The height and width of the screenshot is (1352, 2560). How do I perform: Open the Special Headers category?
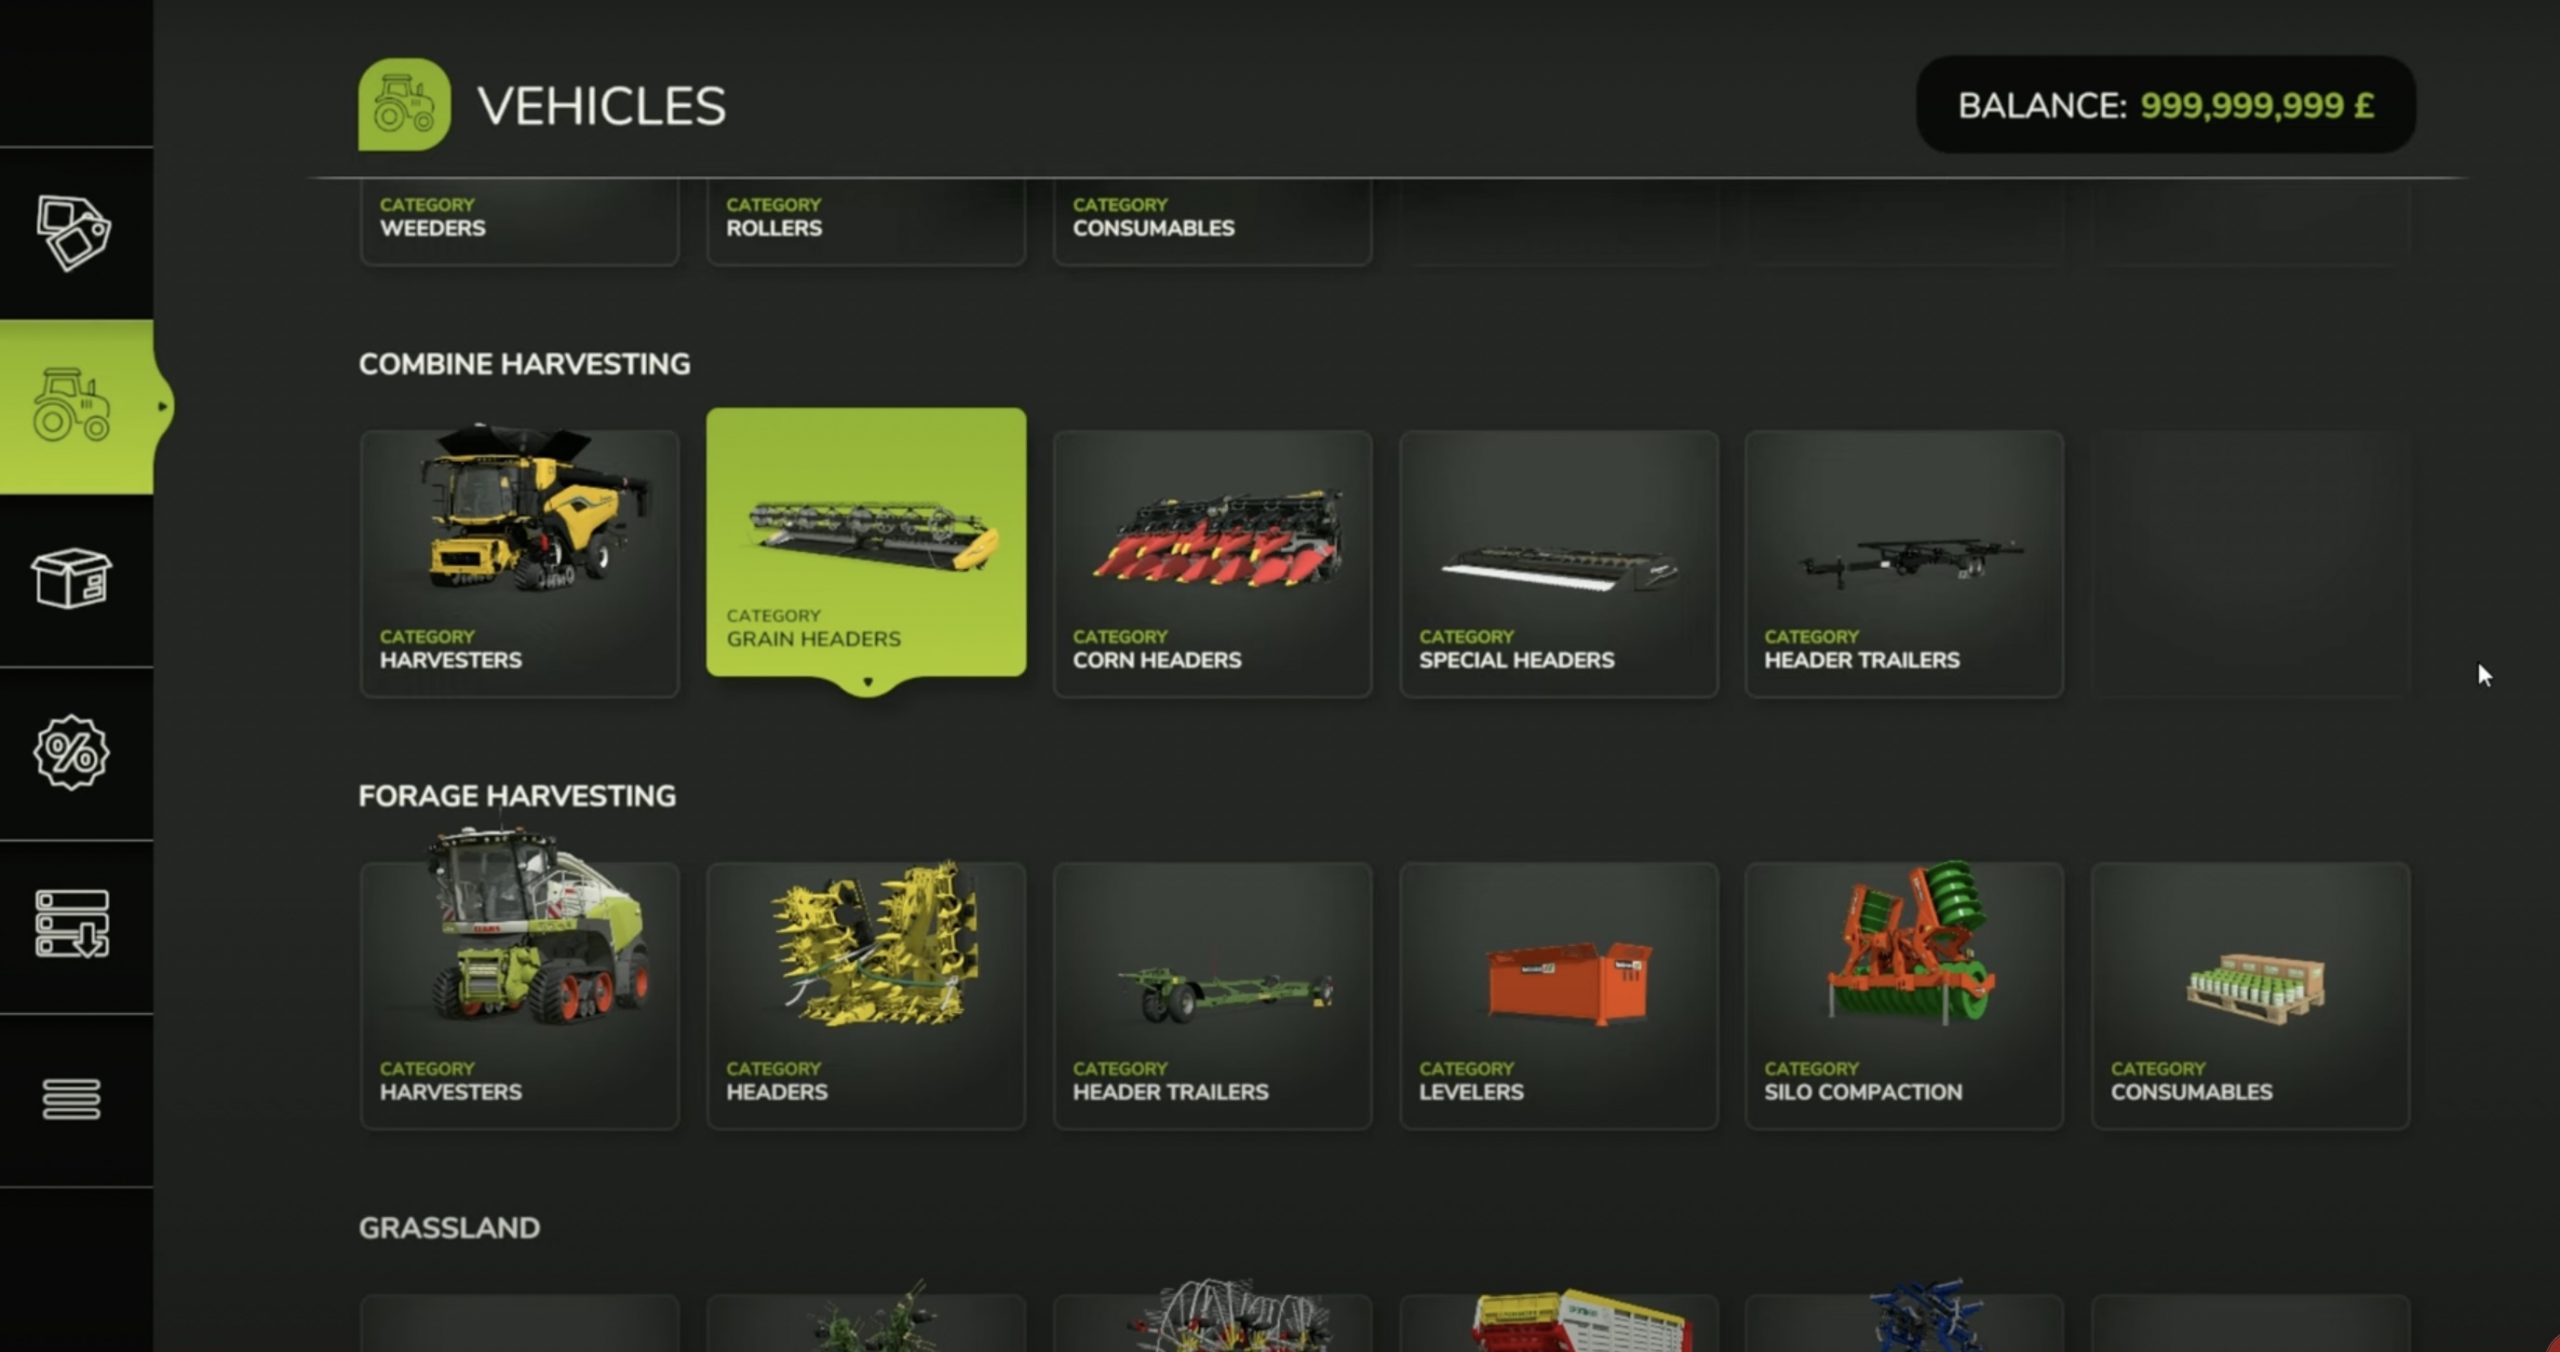(1559, 564)
